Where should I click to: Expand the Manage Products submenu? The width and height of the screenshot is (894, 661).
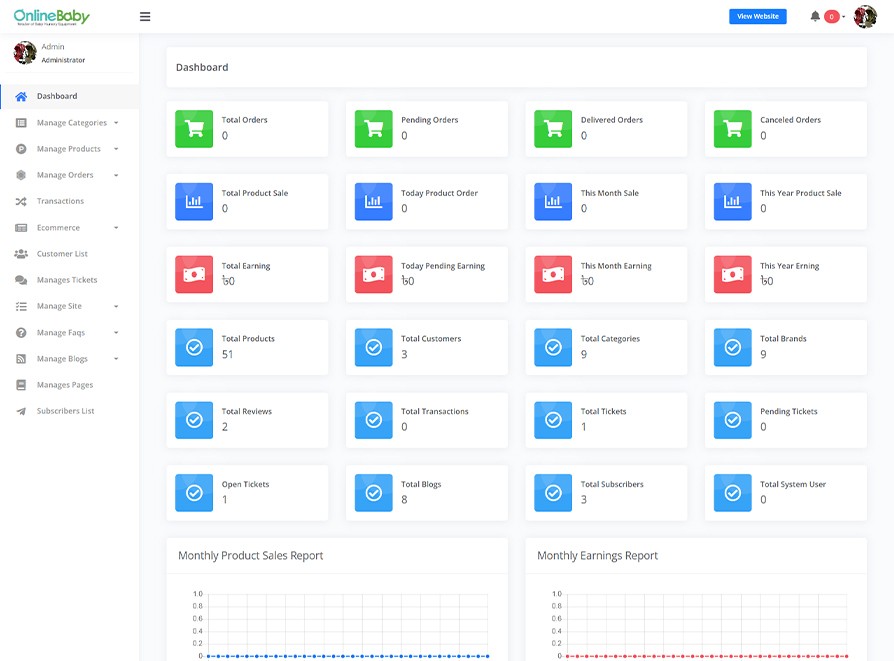(x=68, y=149)
